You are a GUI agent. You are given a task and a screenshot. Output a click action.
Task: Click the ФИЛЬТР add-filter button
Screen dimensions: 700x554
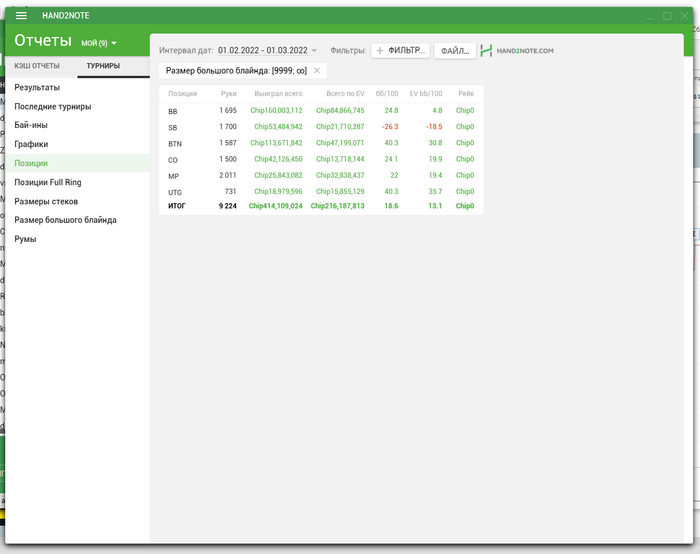[x=400, y=50]
